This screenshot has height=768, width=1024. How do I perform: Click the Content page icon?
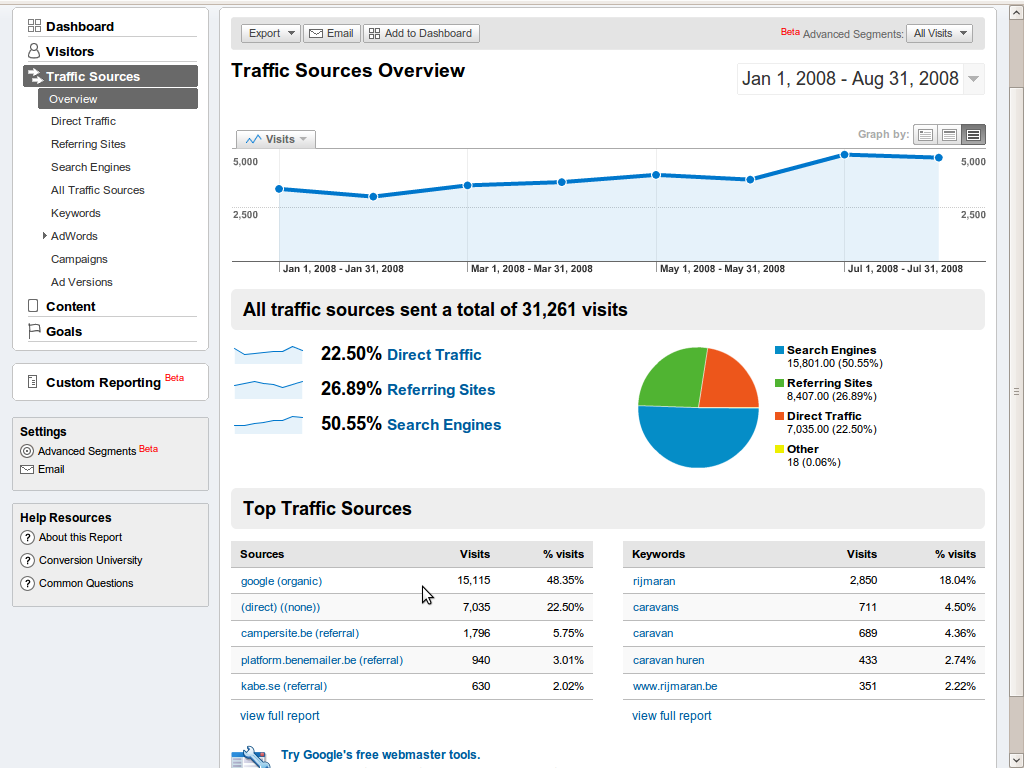point(33,306)
